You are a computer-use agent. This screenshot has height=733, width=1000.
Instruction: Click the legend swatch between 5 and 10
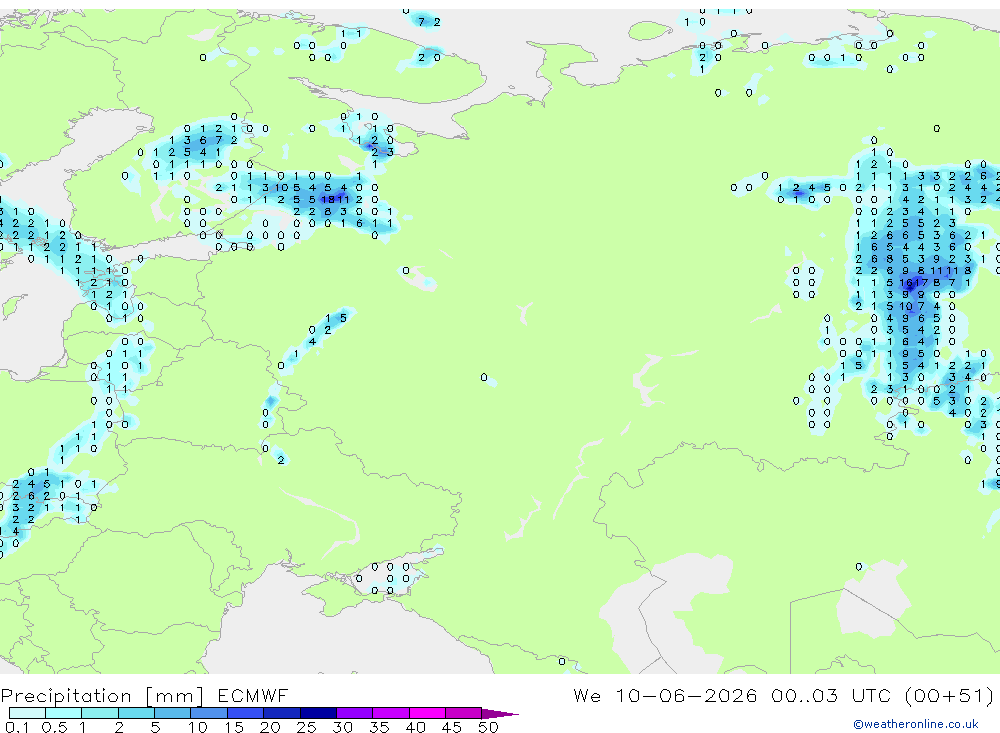click(173, 713)
